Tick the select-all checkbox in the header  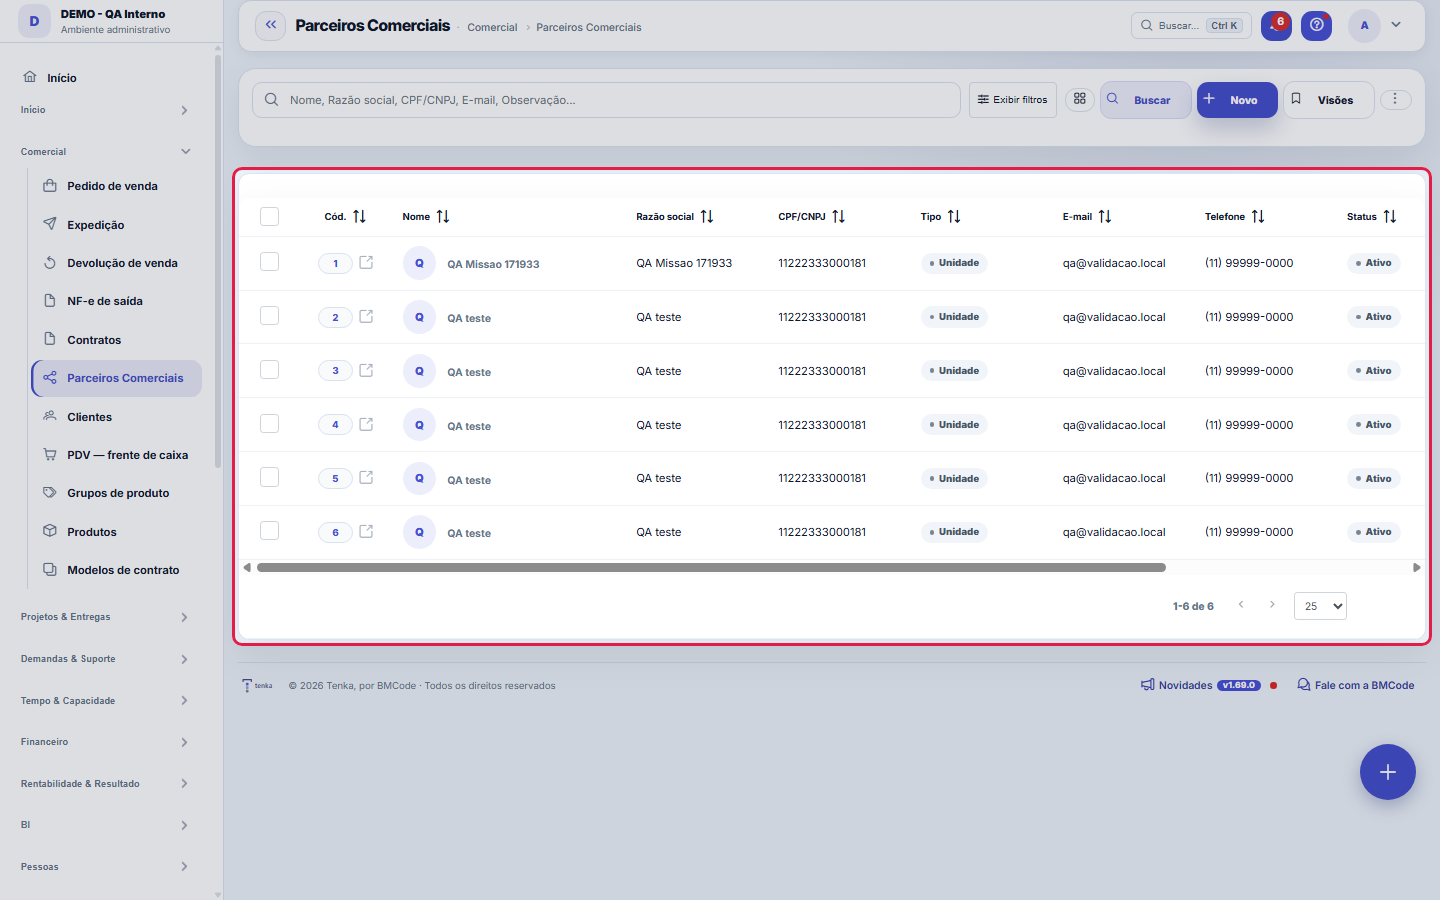(269, 216)
